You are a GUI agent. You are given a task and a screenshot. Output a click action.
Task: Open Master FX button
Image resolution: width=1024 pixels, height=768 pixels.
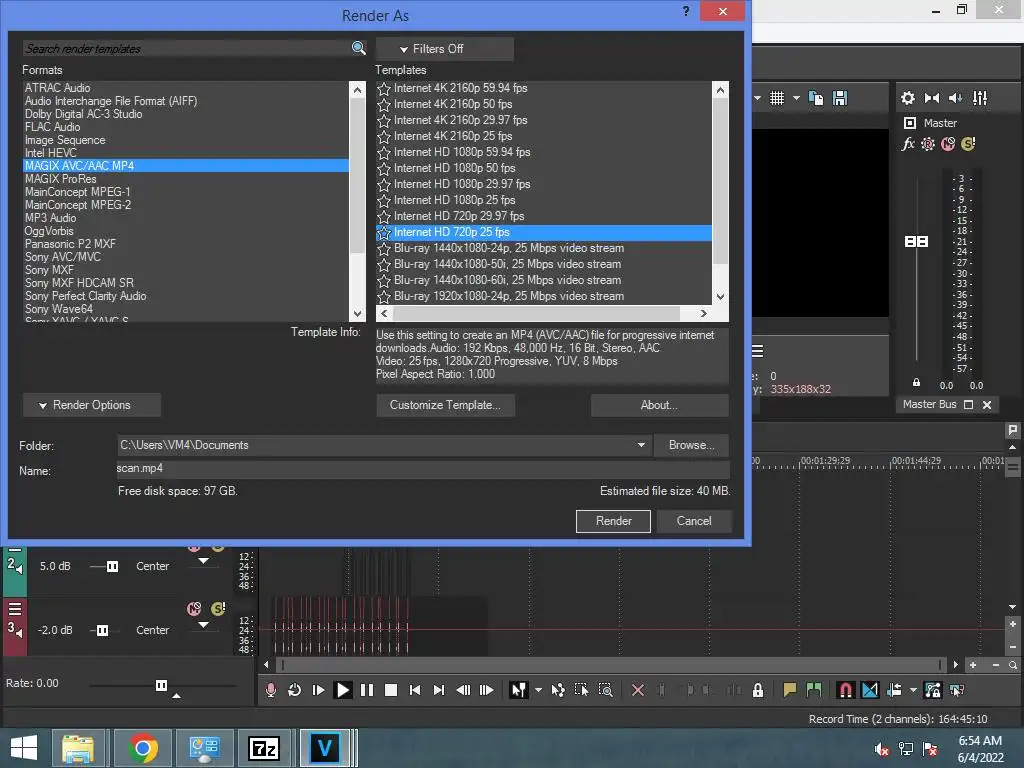tap(908, 144)
